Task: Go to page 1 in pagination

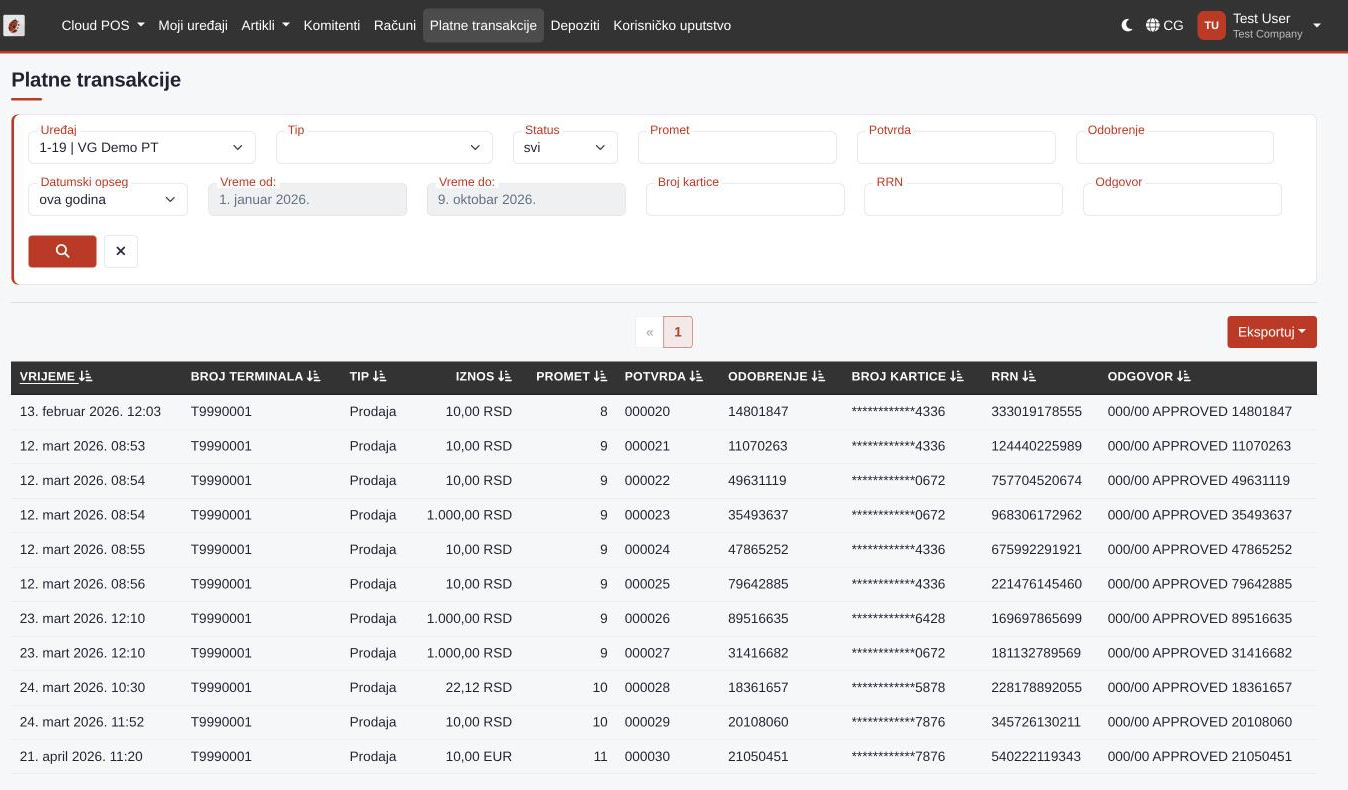Action: (x=678, y=332)
